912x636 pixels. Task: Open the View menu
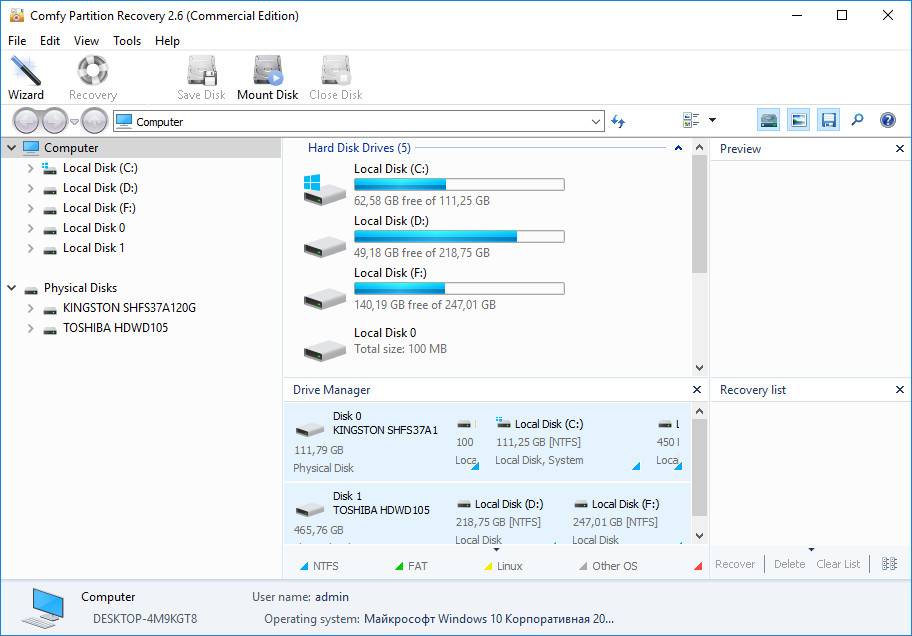(86, 41)
